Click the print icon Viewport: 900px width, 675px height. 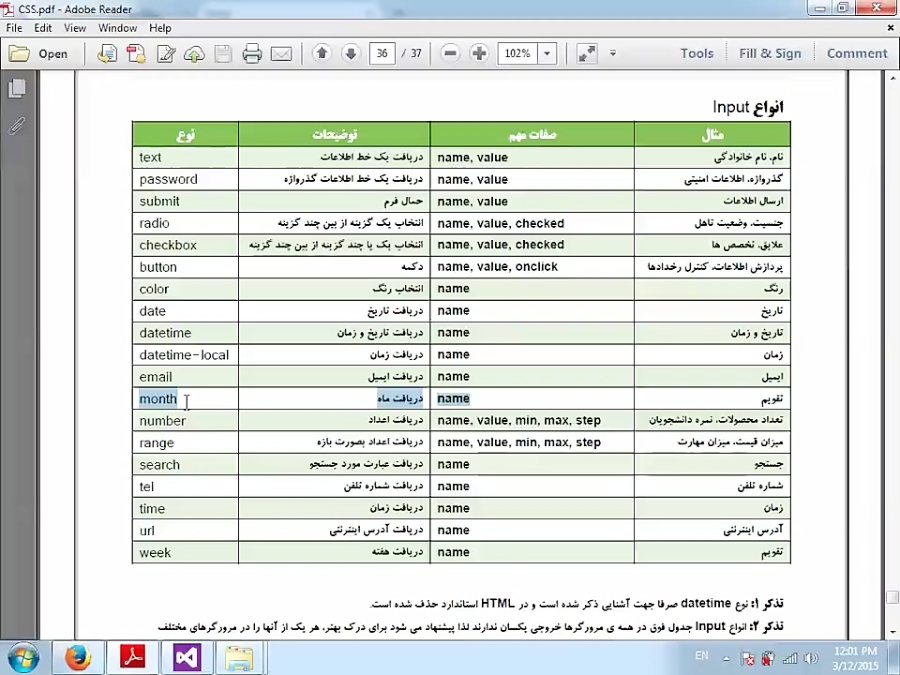pyautogui.click(x=252, y=54)
